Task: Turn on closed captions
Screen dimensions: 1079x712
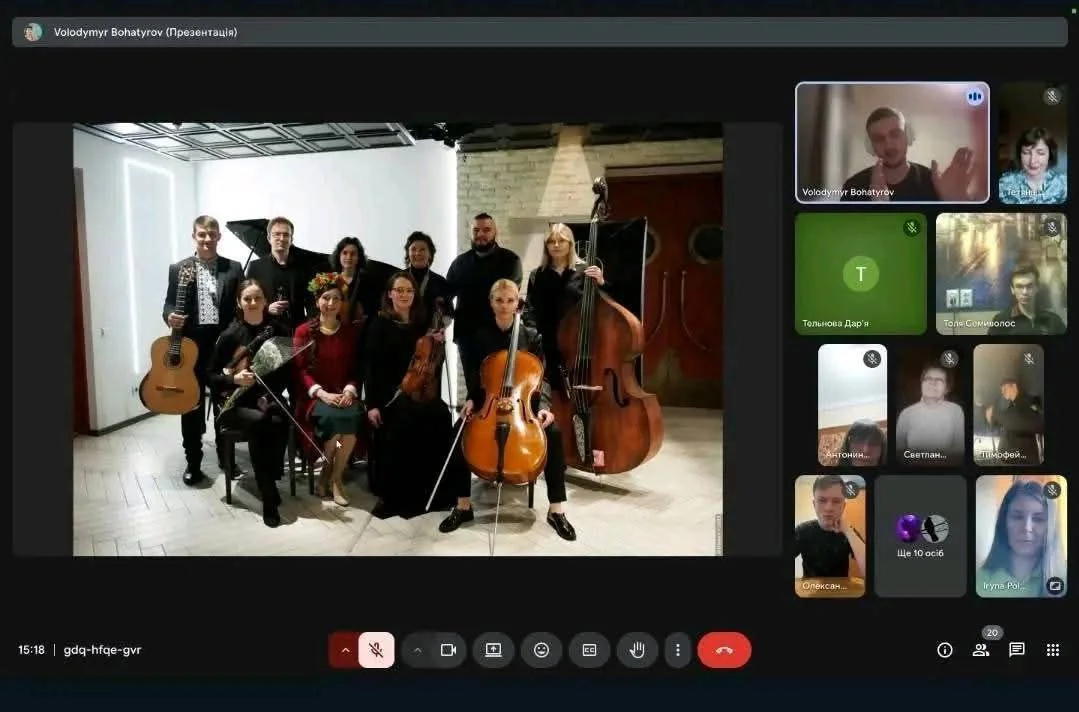Action: 589,650
